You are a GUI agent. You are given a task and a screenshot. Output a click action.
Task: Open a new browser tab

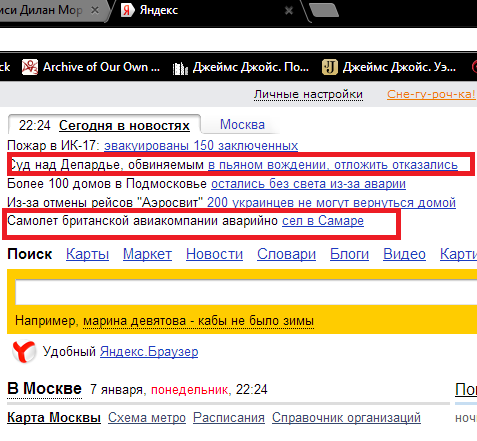click(x=323, y=10)
